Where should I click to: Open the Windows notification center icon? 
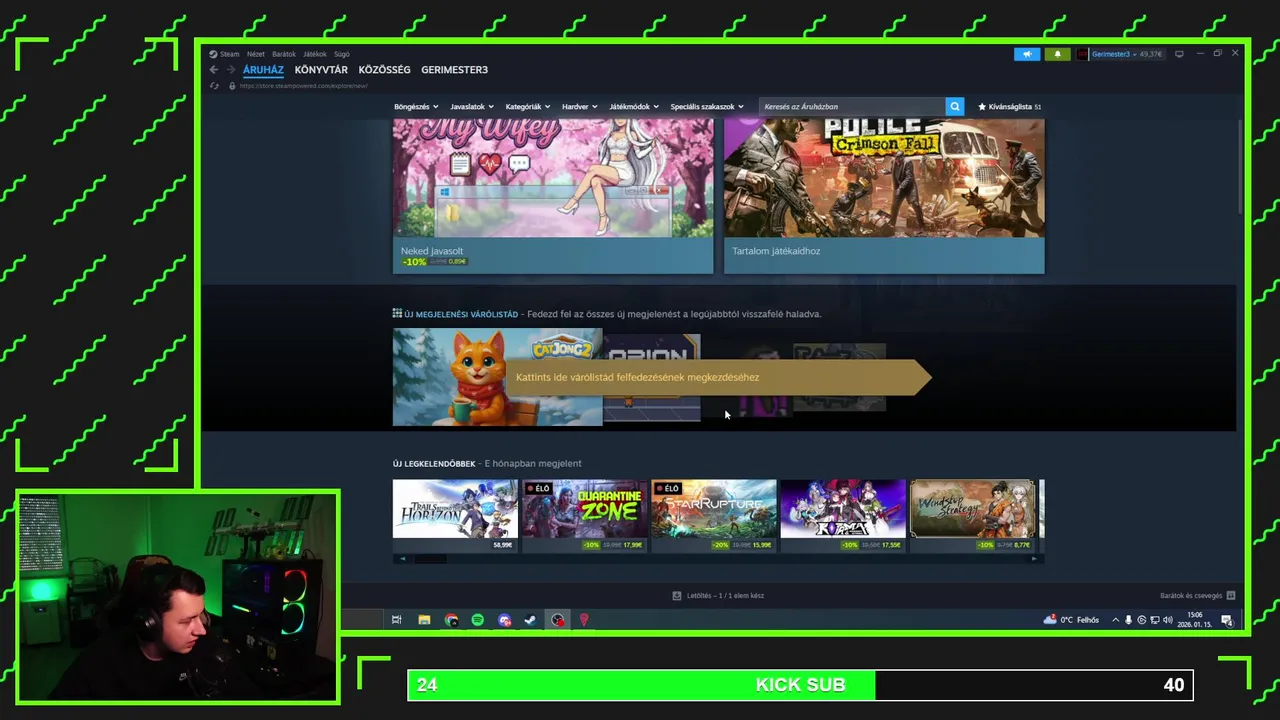[x=1227, y=620]
